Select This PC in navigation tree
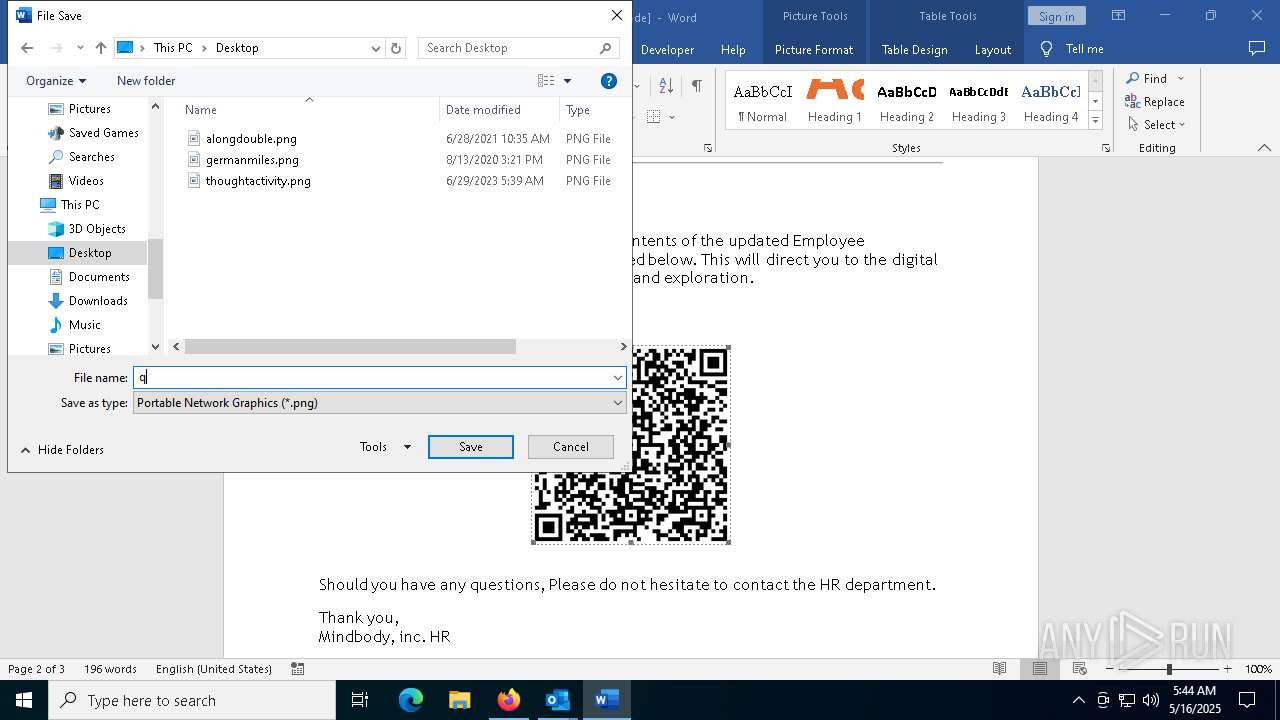Viewport: 1280px width, 720px height. pos(79,205)
